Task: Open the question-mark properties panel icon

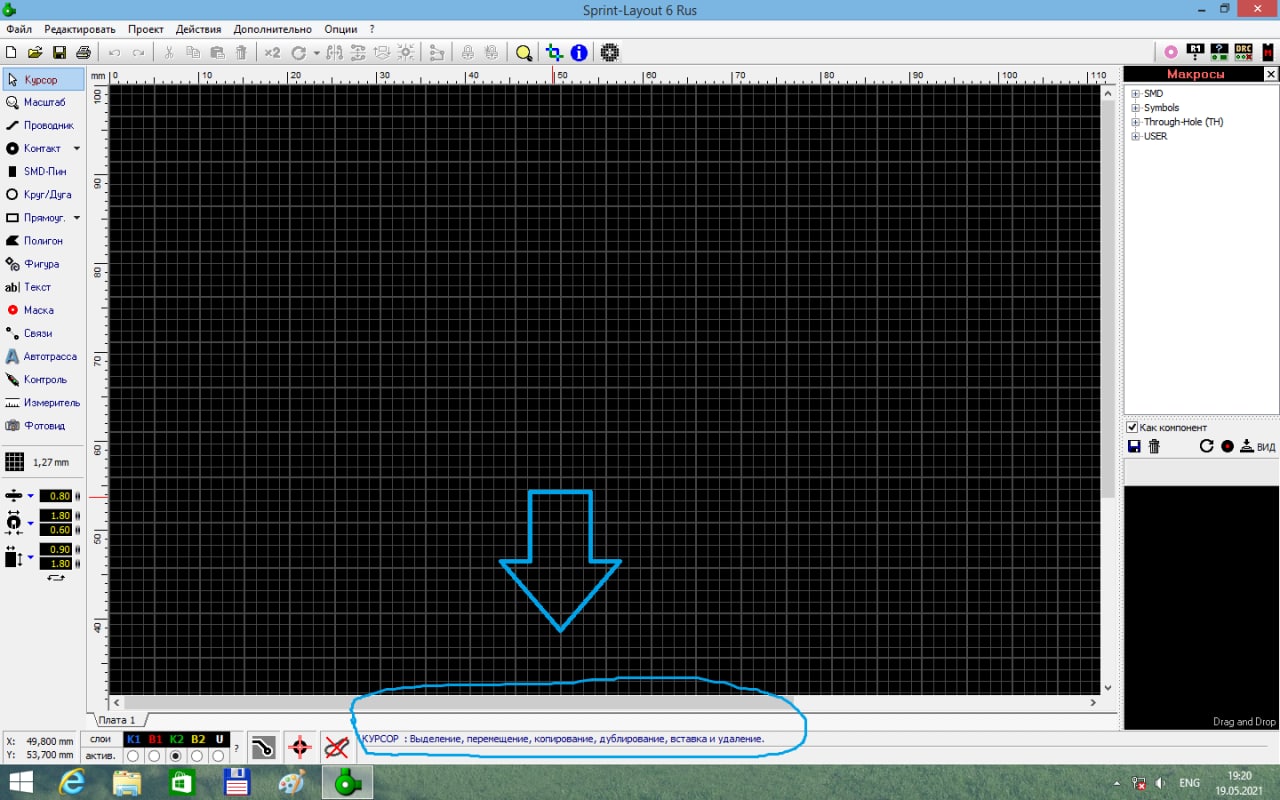Action: 1219,52
